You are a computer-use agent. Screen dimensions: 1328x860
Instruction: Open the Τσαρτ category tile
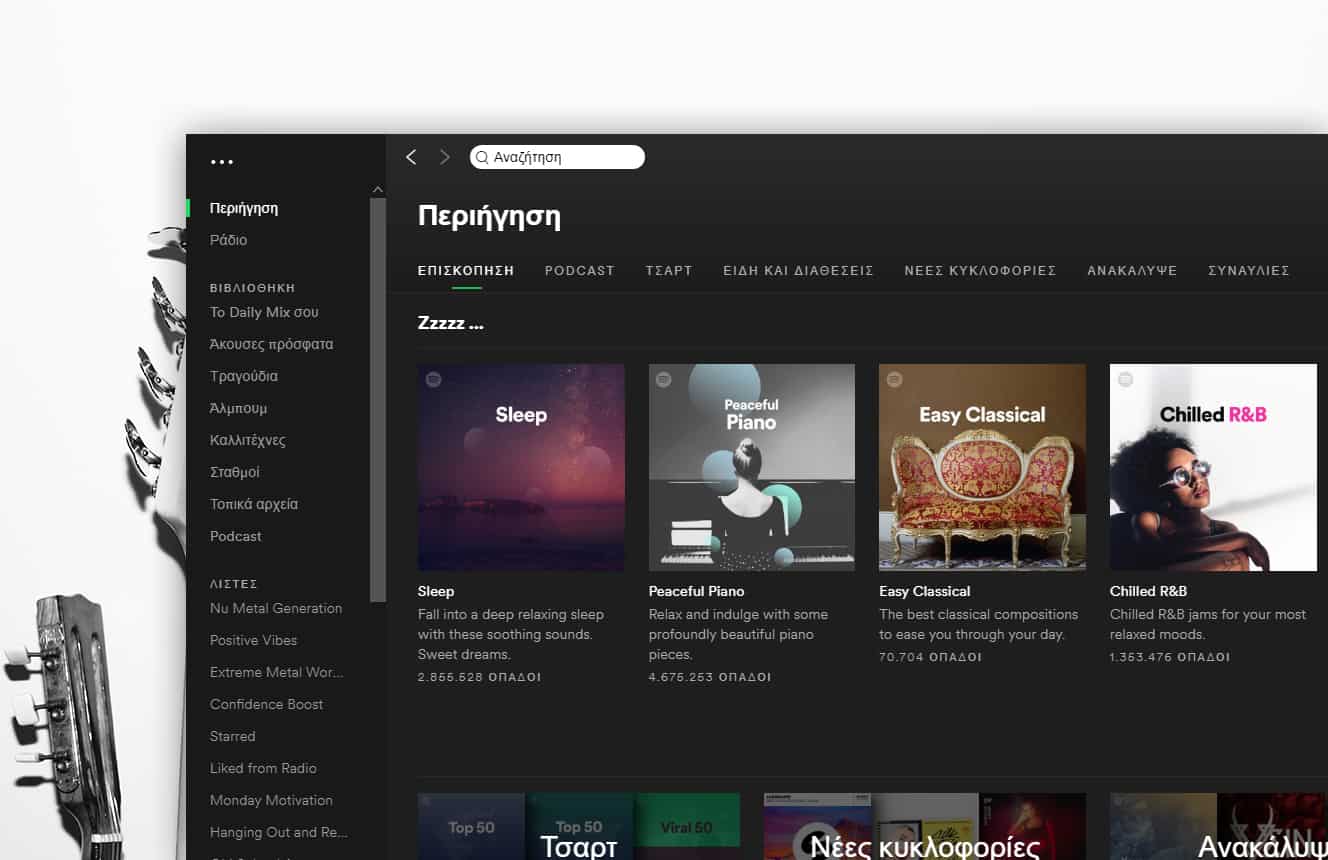tap(579, 826)
